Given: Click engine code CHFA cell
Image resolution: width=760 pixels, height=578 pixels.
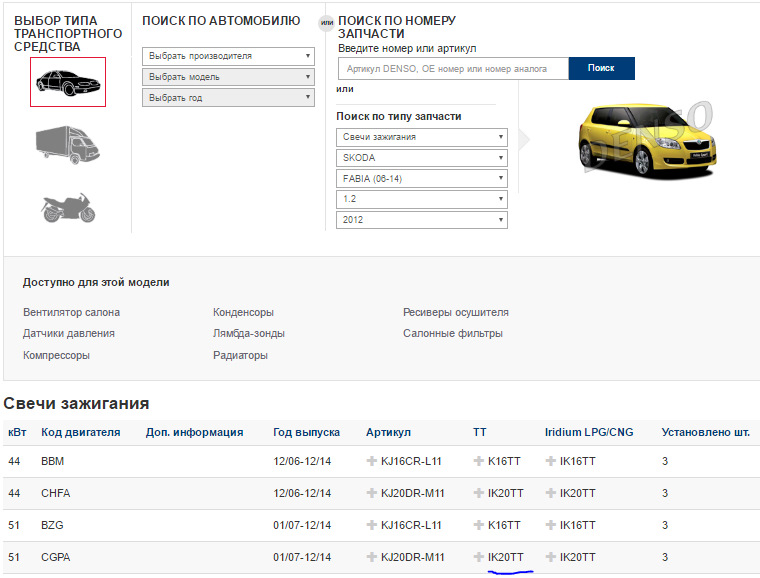Looking at the screenshot, I should 55,493.
